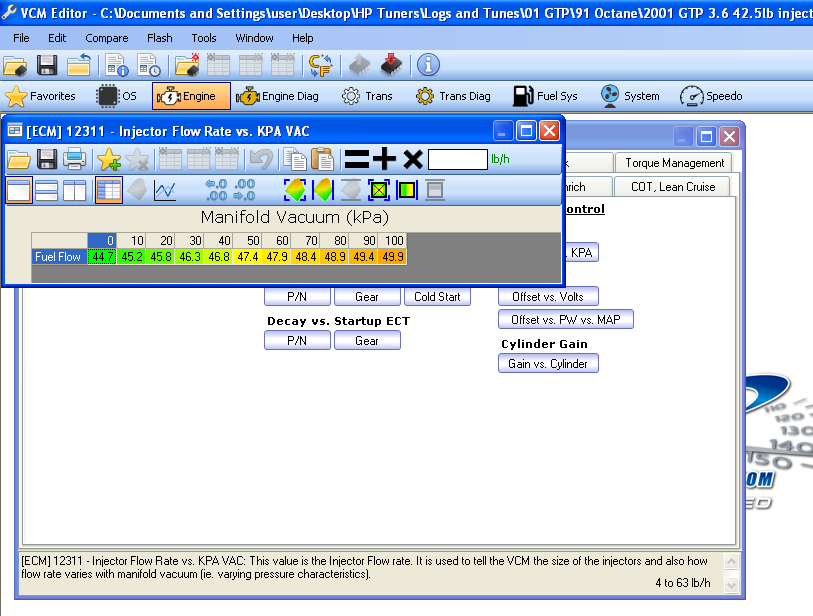
Task: Open the blue info icon
Action: [428, 65]
